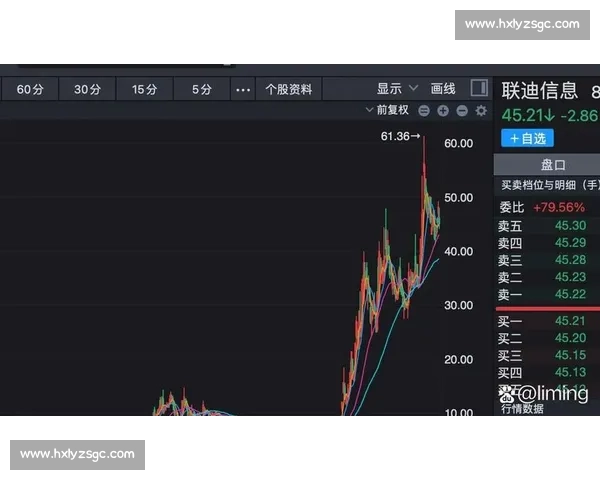This screenshot has width=600, height=480.
Task: Select 卖四 price 45.29
Action: pos(570,243)
